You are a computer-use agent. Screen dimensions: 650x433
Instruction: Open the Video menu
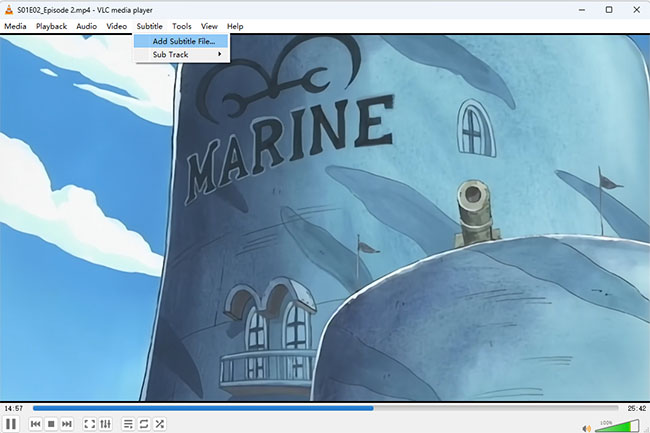pos(116,26)
